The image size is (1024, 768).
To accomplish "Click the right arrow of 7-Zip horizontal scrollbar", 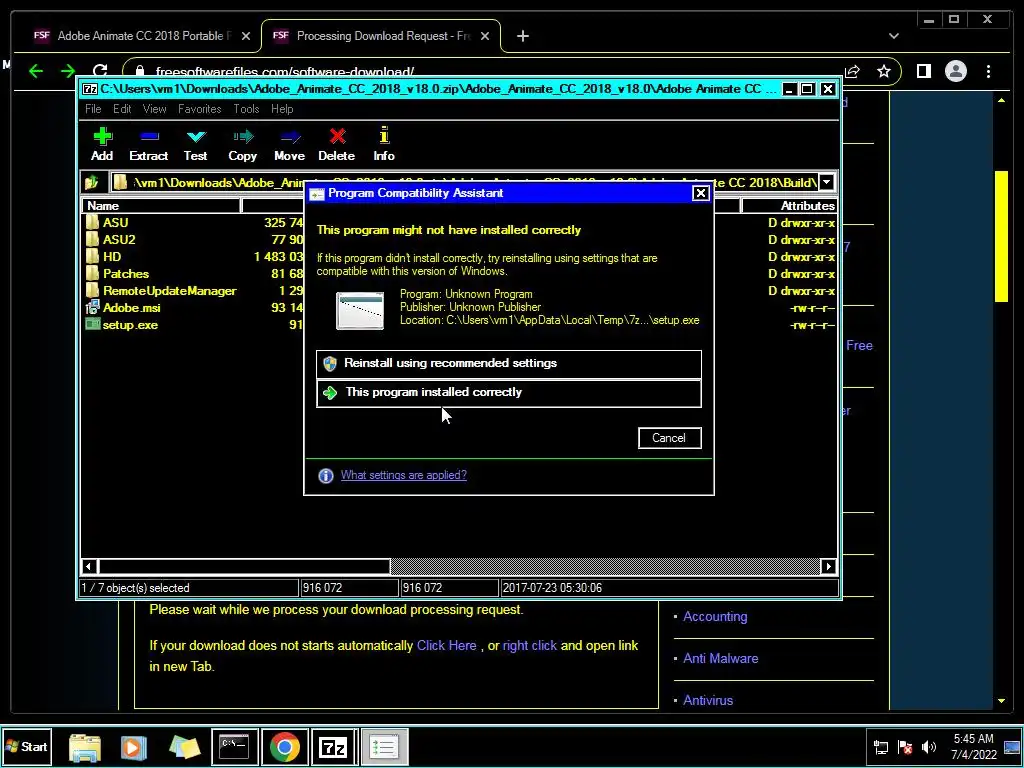I will pyautogui.click(x=828, y=566).
